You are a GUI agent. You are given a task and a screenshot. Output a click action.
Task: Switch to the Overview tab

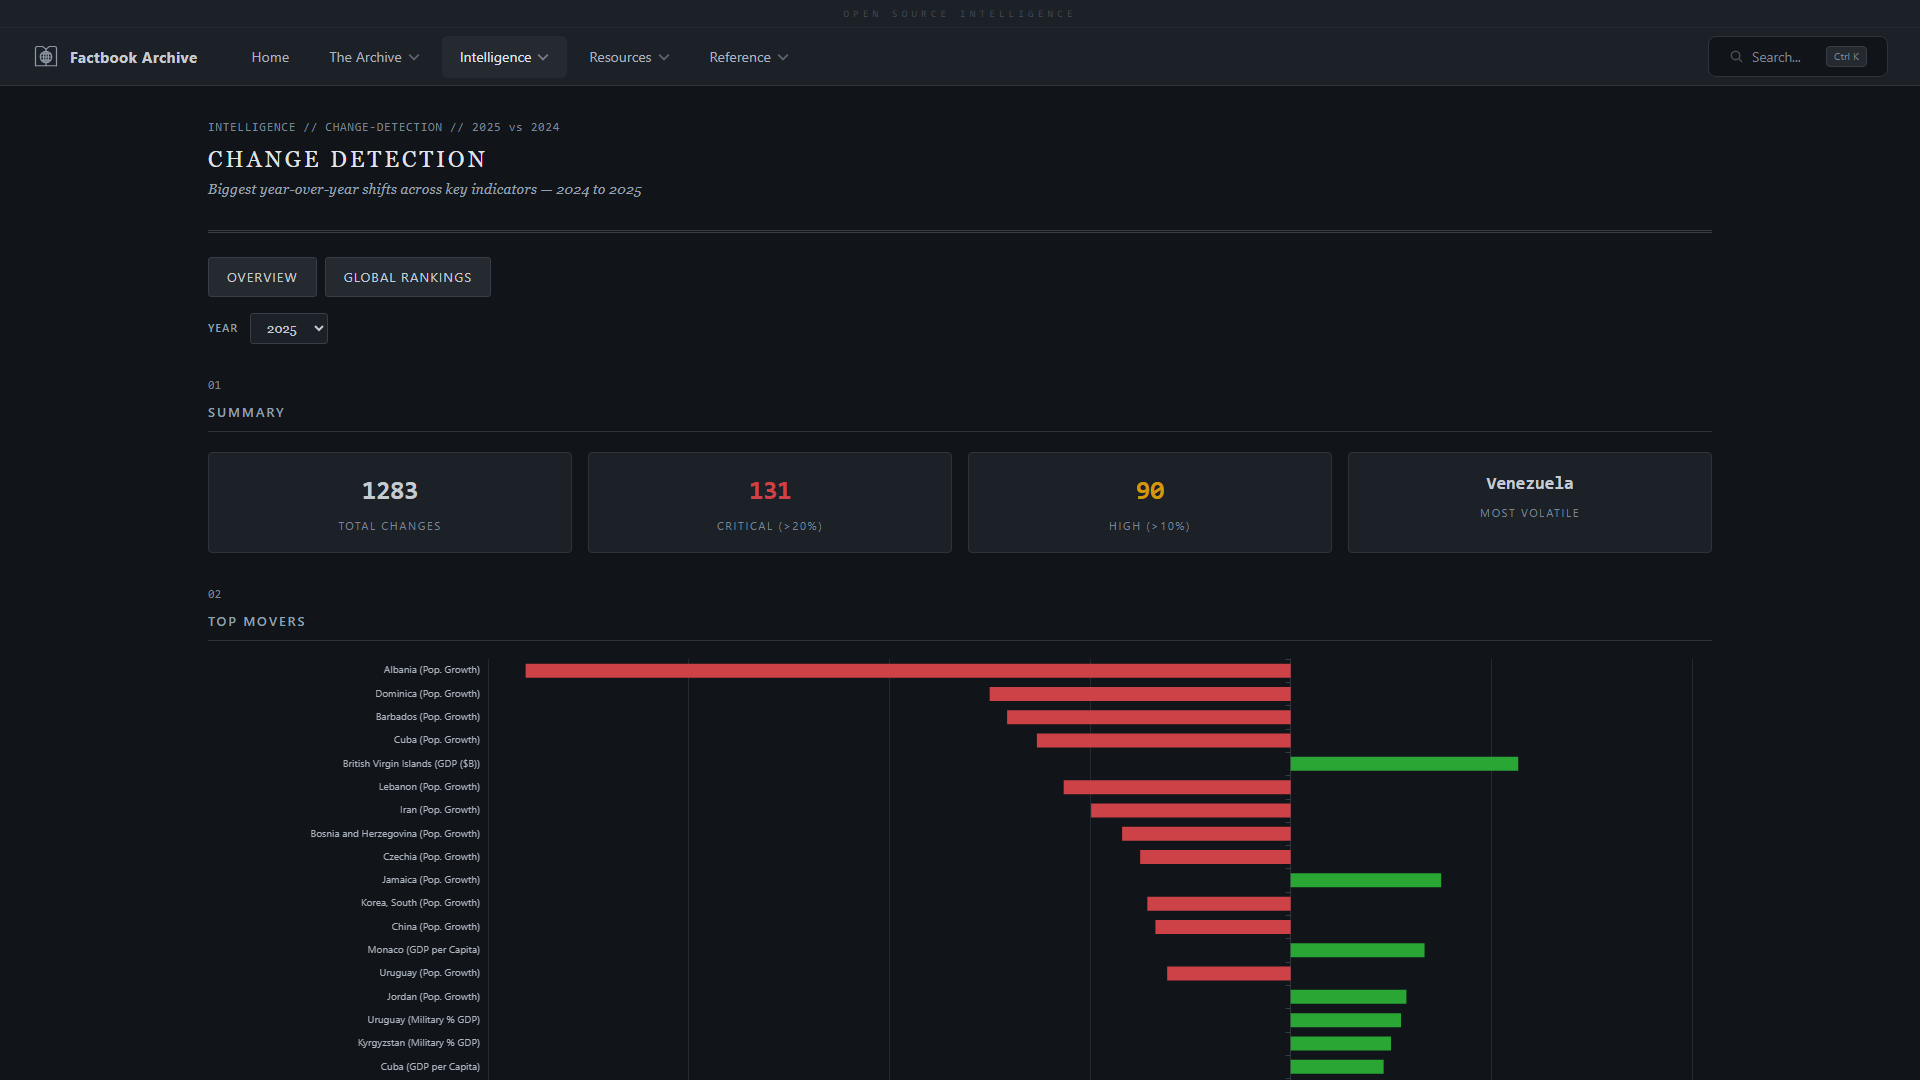[262, 277]
